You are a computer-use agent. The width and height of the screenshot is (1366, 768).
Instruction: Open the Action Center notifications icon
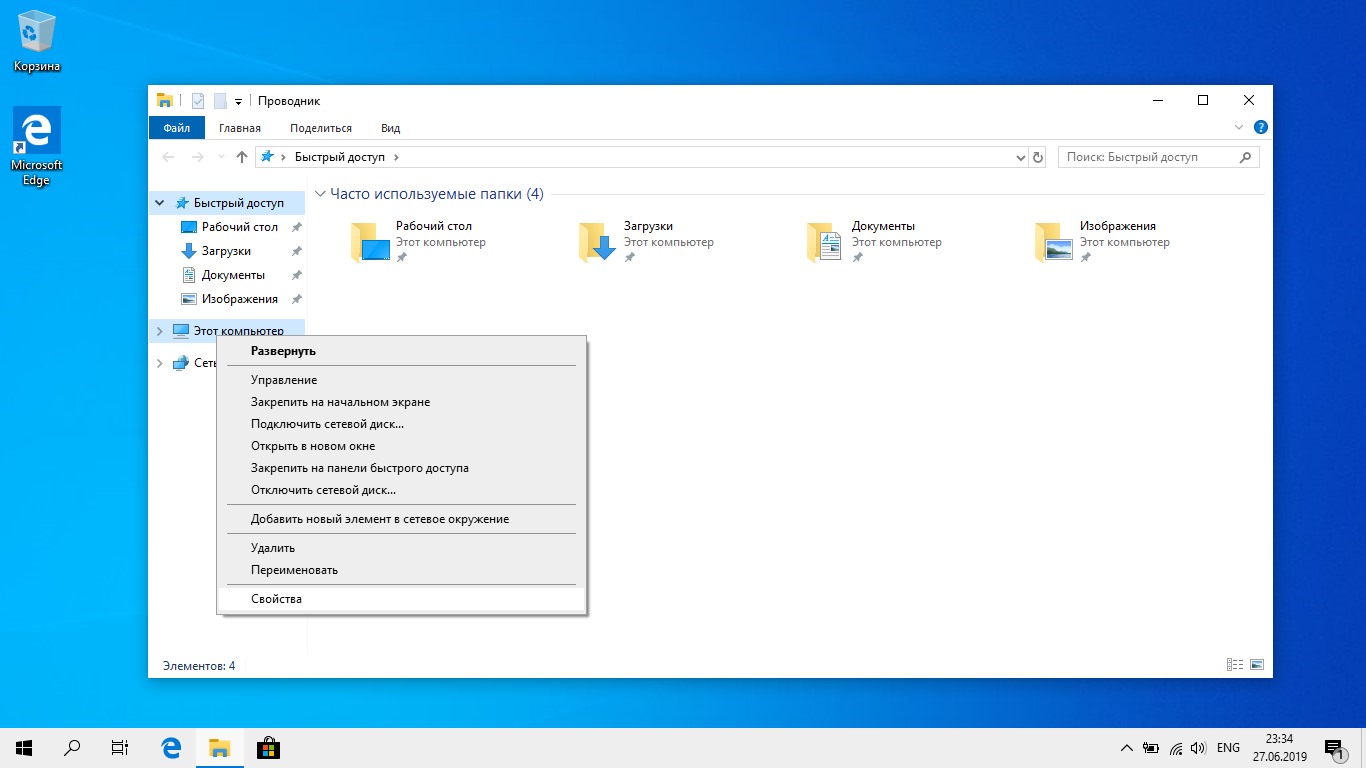(x=1334, y=748)
